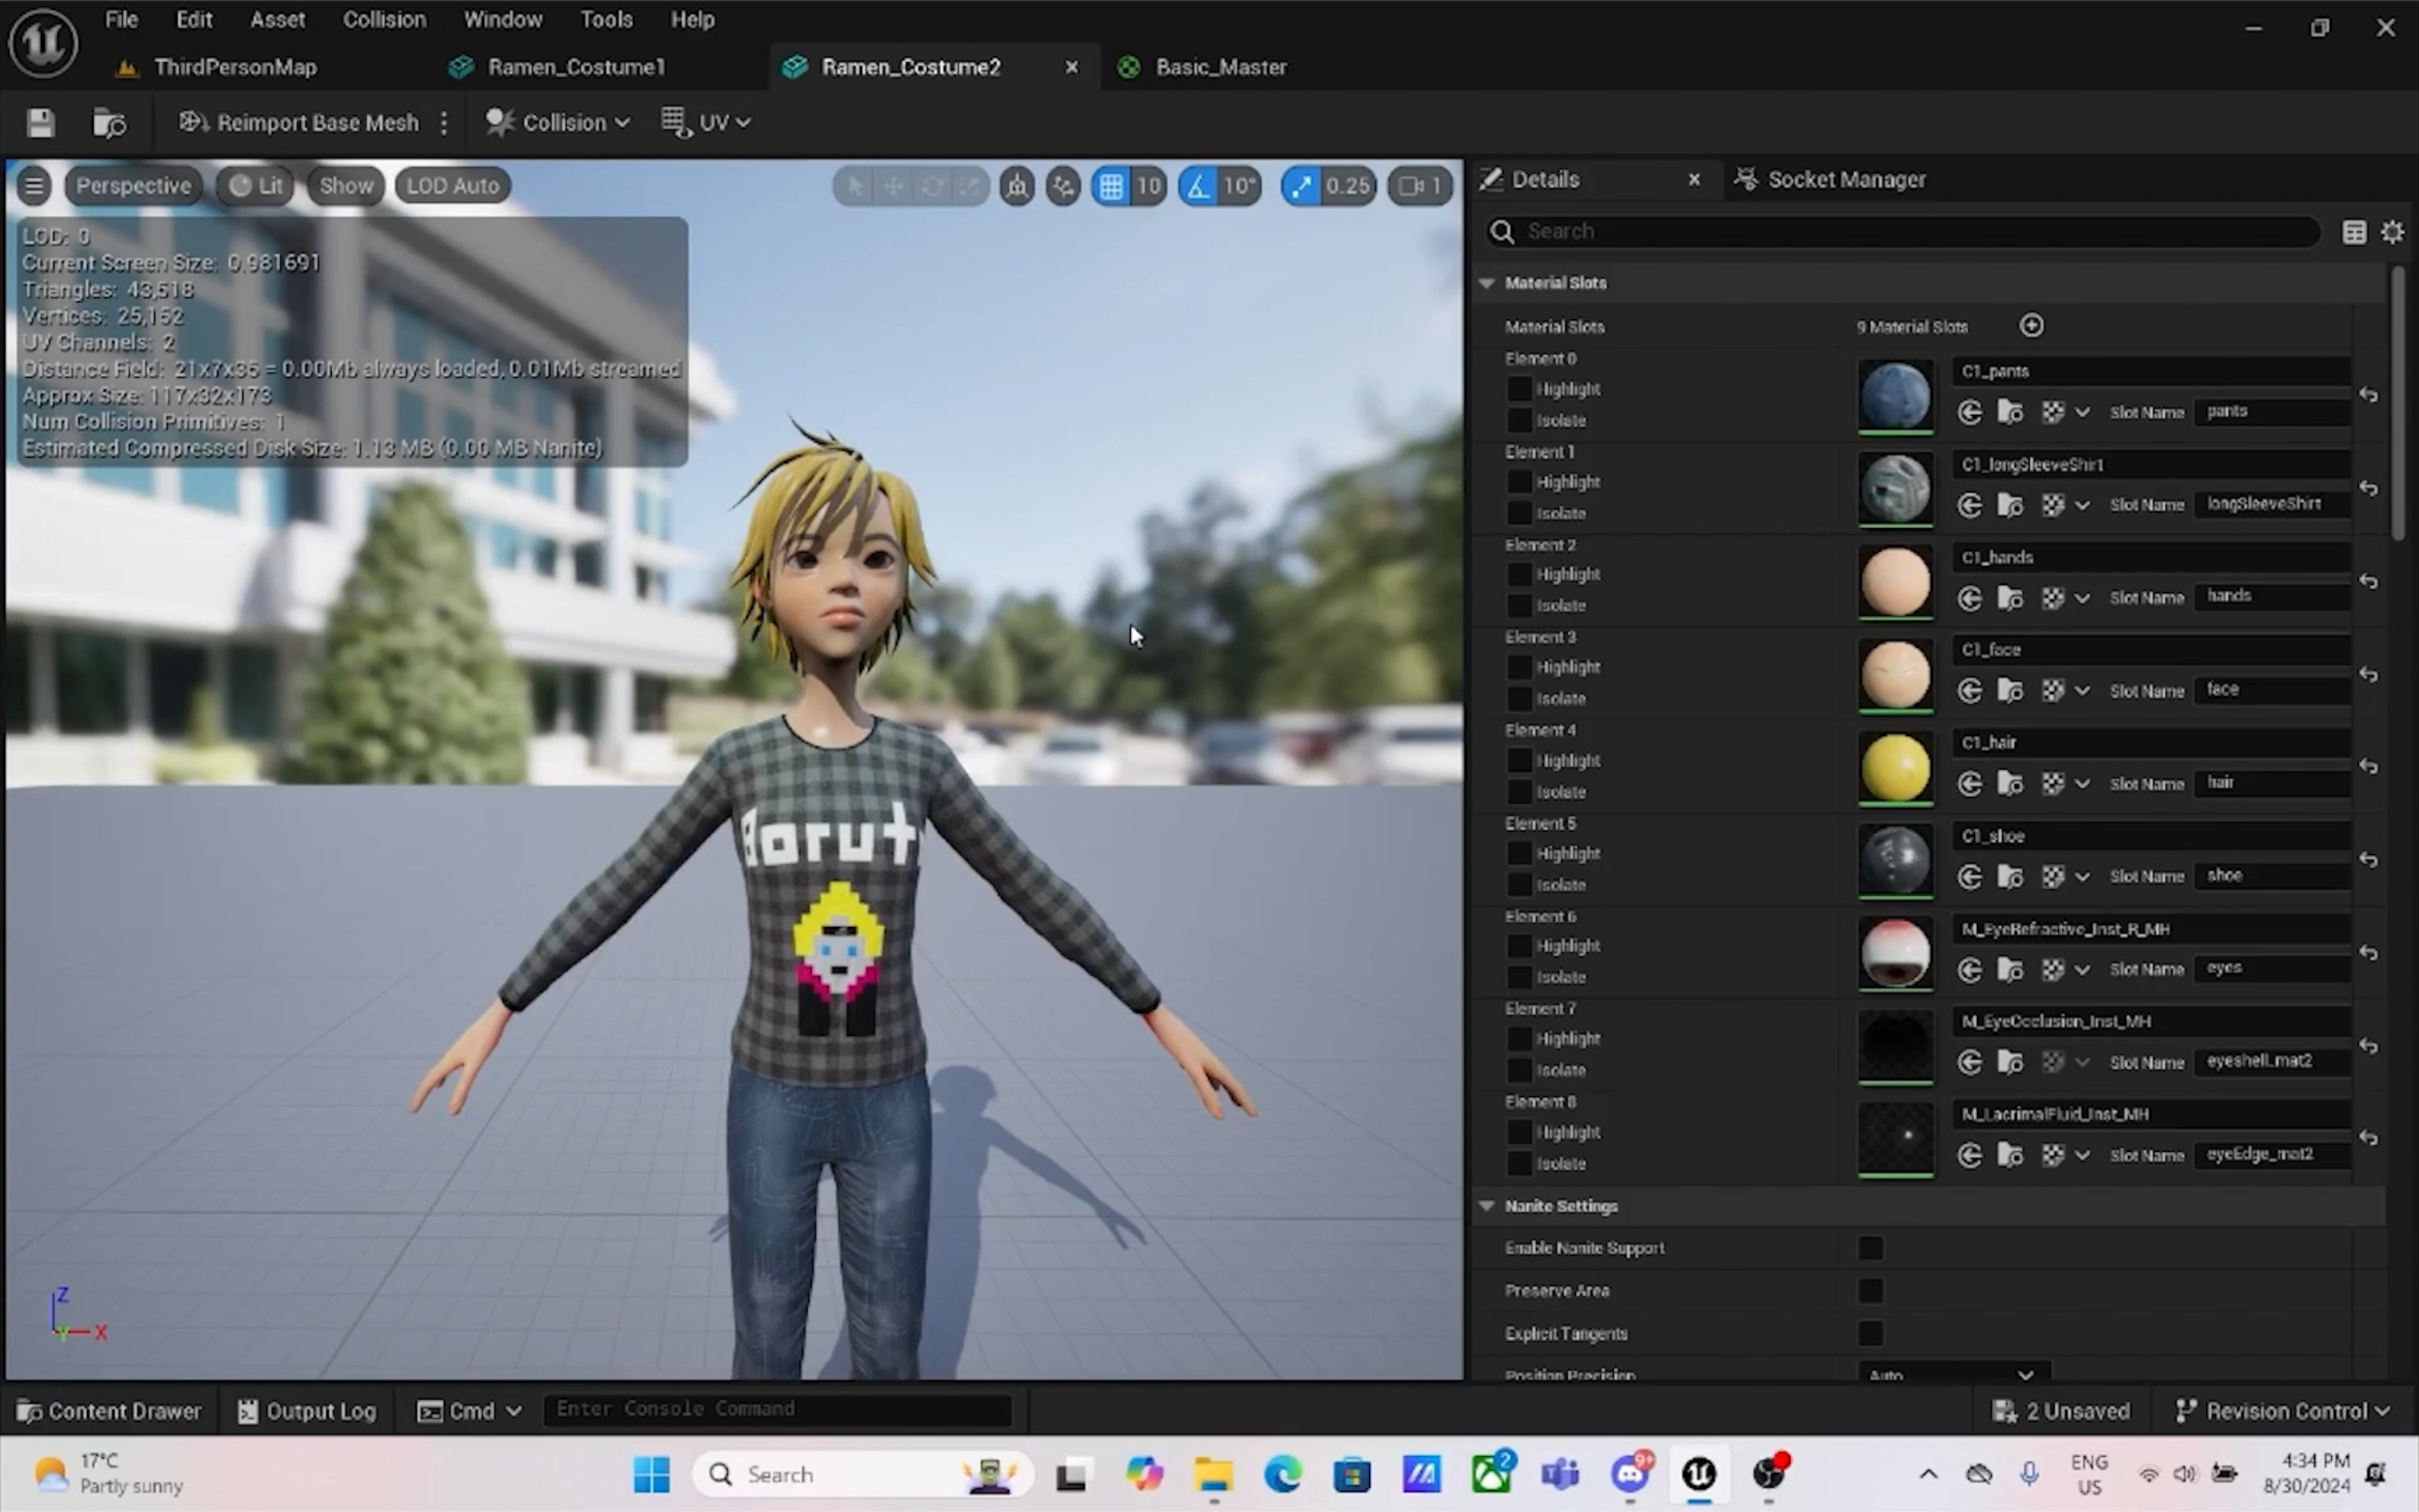Enable Isolate for Element 6
The height and width of the screenshot is (1512, 2419).
pos(1519,977)
